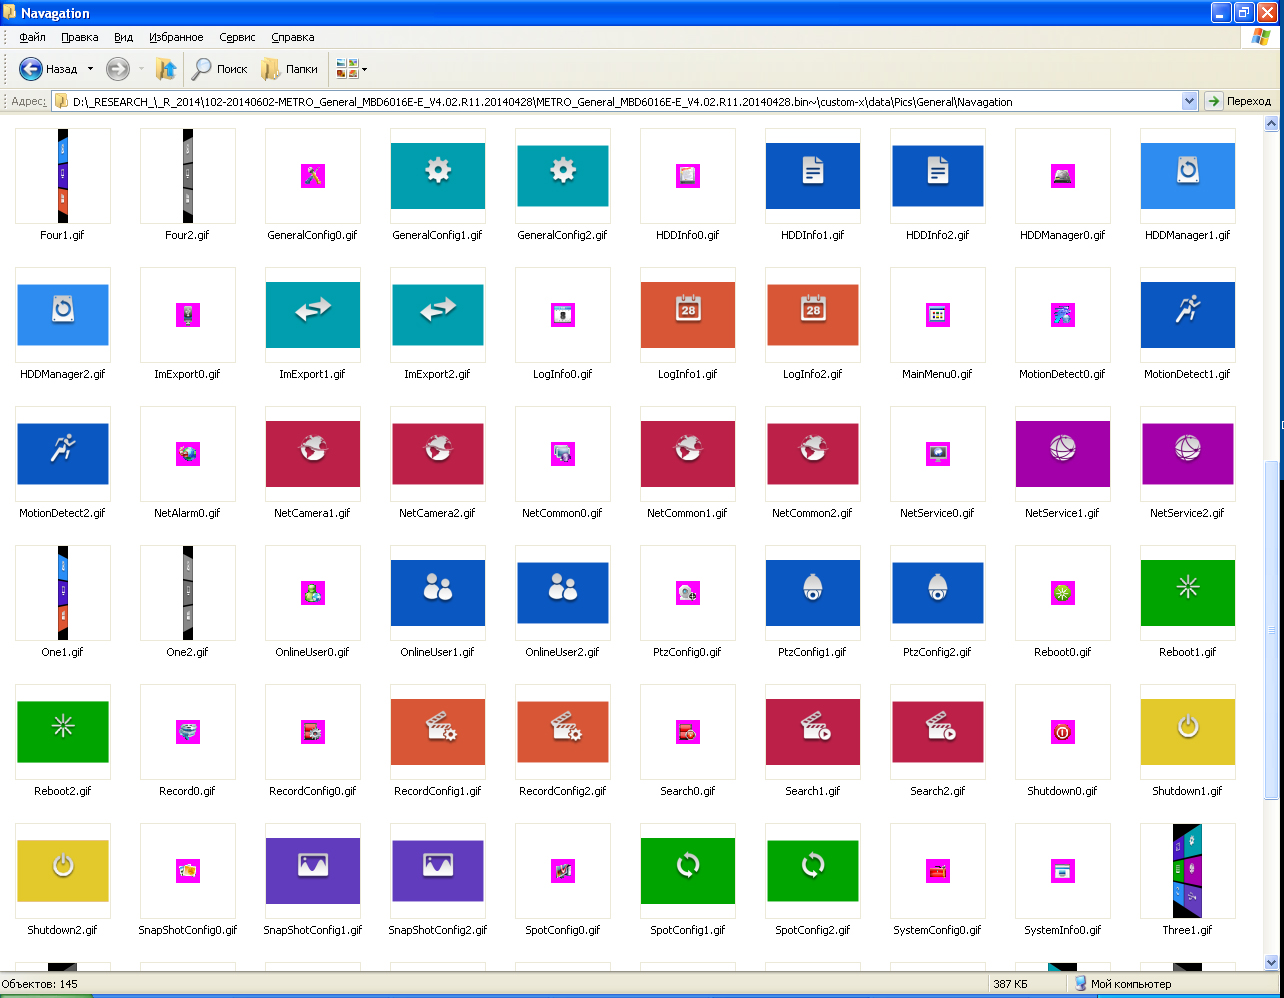The image size is (1284, 998).
Task: Open the Поиск search pane
Action: [x=219, y=69]
